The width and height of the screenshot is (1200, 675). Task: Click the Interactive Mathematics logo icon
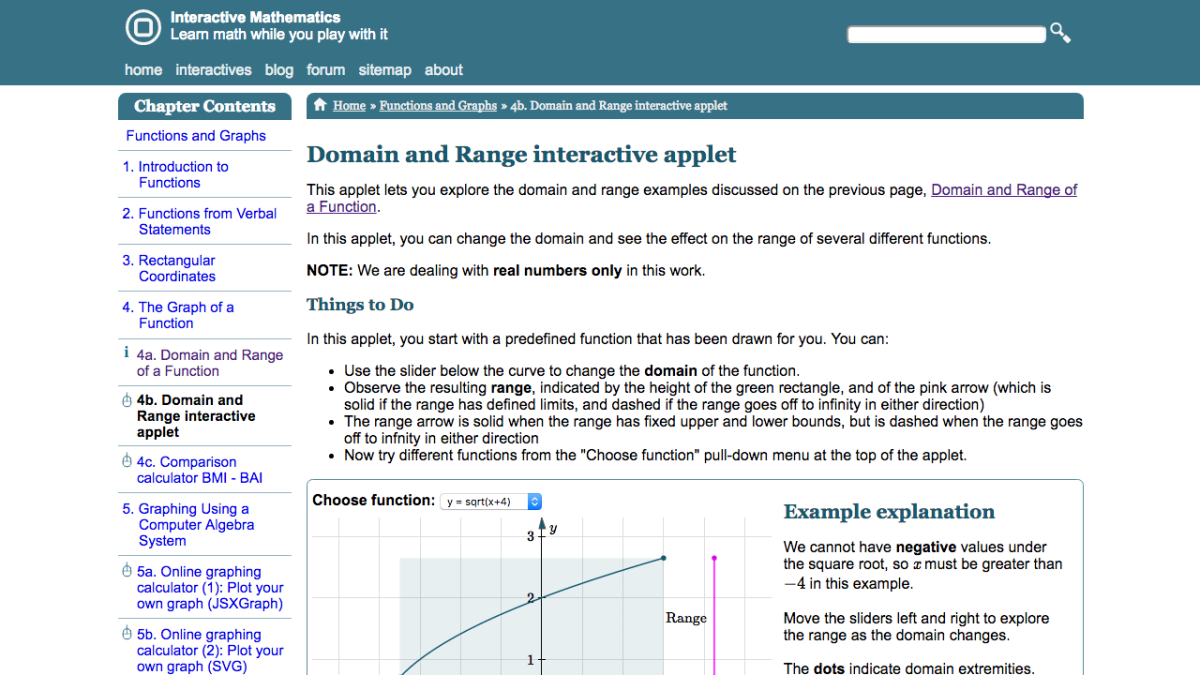point(143,27)
